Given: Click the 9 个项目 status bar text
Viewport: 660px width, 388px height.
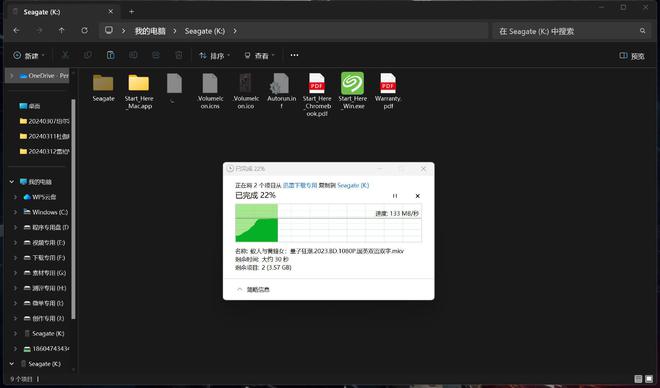Looking at the screenshot, I should pyautogui.click(x=21, y=379).
